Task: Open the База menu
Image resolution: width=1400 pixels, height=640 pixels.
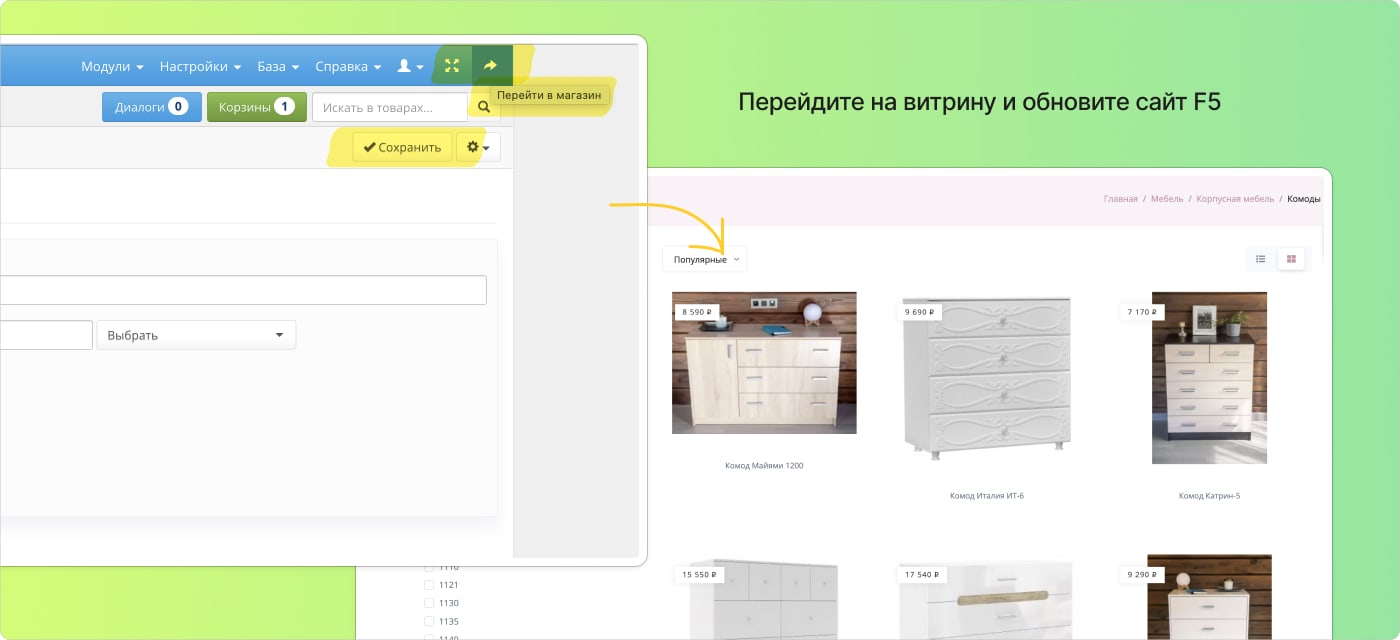Action: (278, 66)
